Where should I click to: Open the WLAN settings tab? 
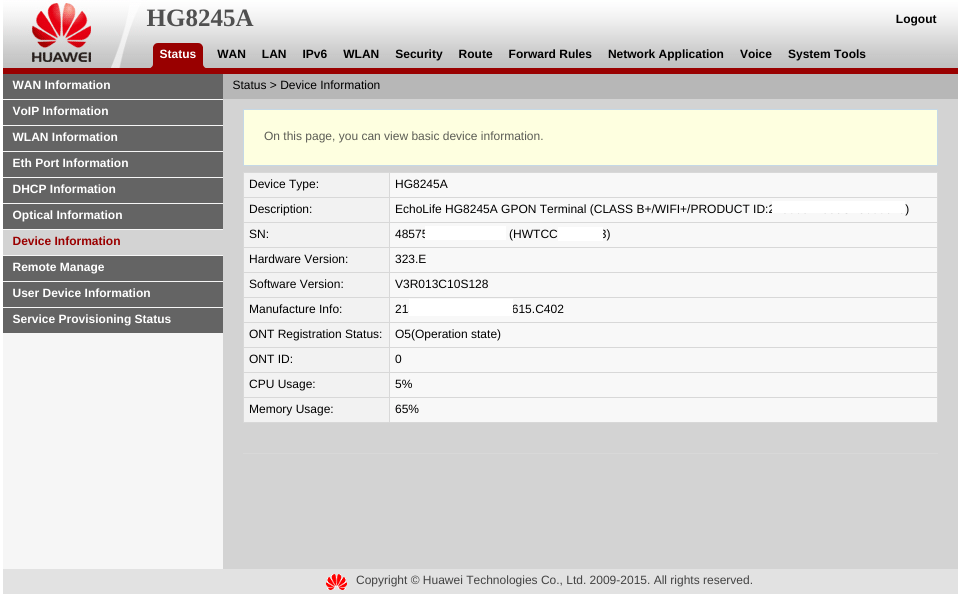pyautogui.click(x=361, y=54)
